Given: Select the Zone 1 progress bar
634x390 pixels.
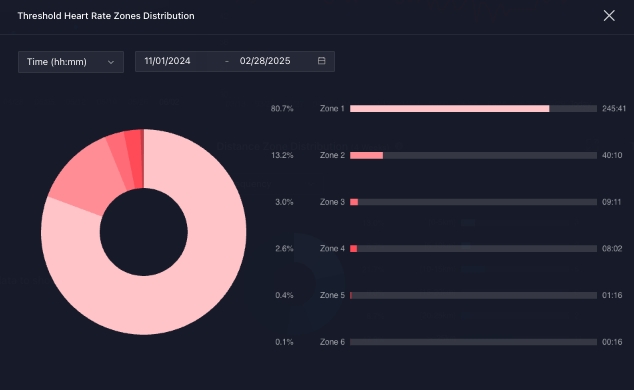Looking at the screenshot, I should click(473, 109).
